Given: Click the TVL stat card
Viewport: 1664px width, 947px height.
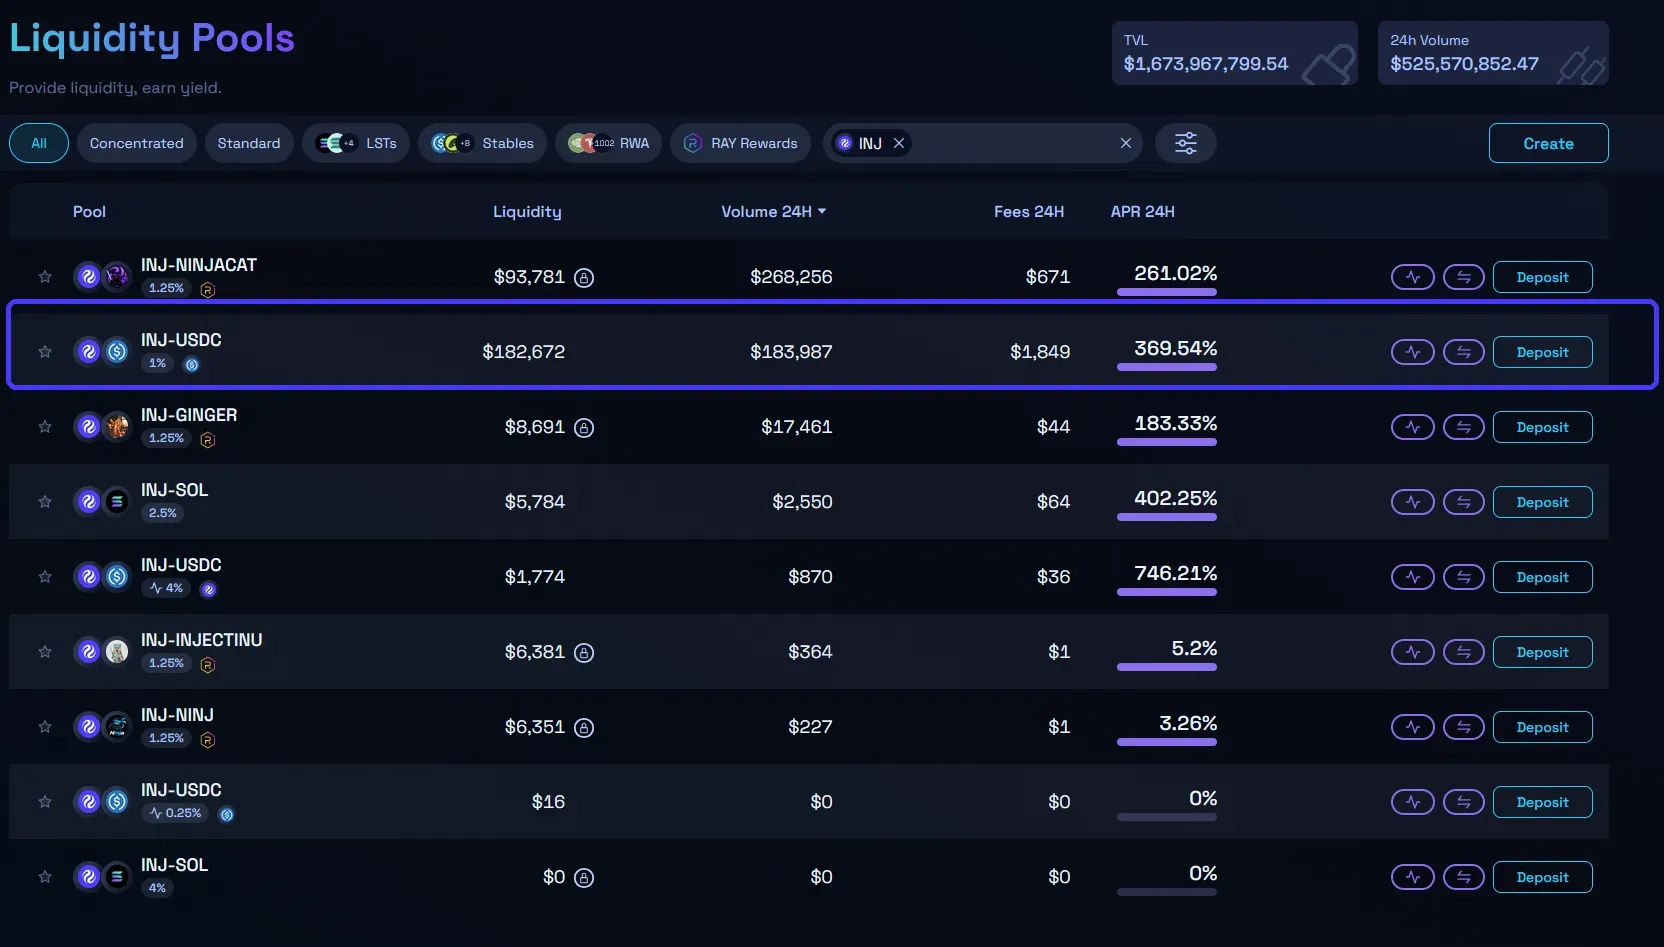Looking at the screenshot, I should (x=1235, y=53).
